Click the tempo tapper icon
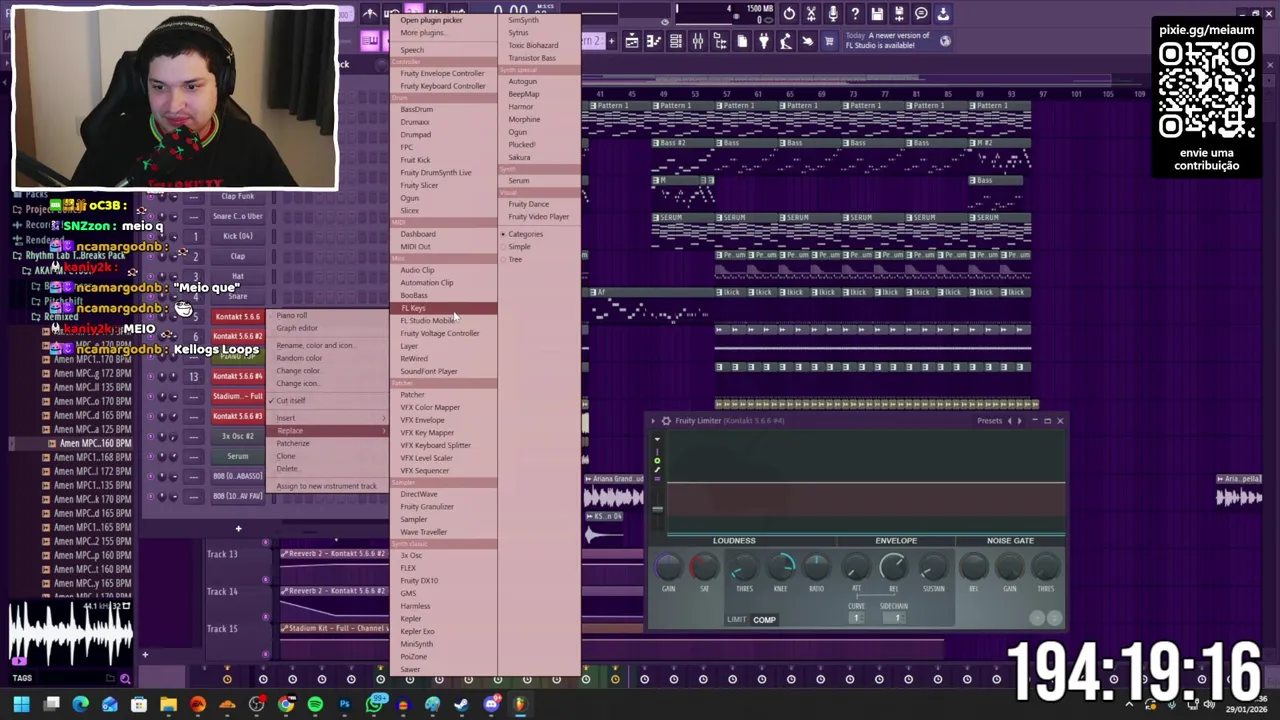The height and width of the screenshot is (720, 1280). pyautogui.click(x=786, y=41)
